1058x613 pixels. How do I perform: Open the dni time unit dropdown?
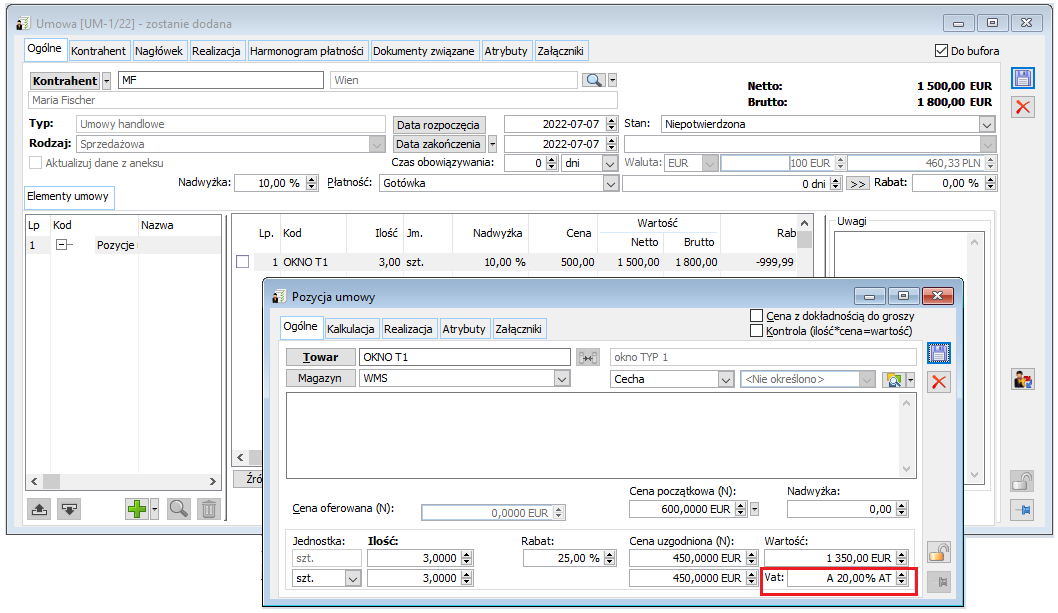coord(609,163)
